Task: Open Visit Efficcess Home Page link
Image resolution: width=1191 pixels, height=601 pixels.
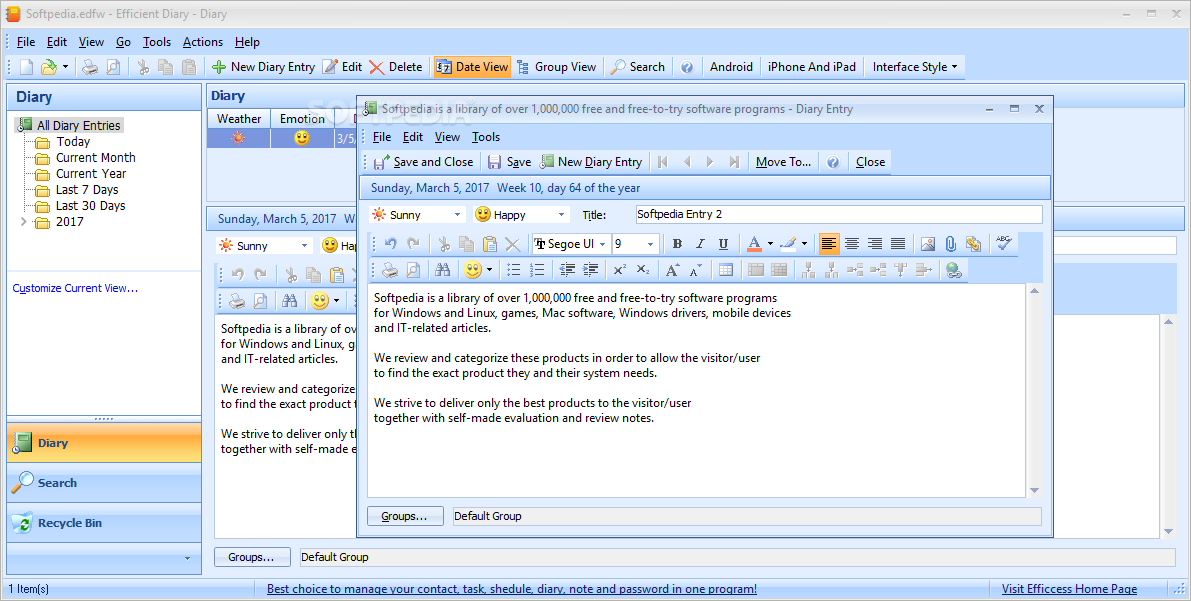Action: (x=1069, y=589)
